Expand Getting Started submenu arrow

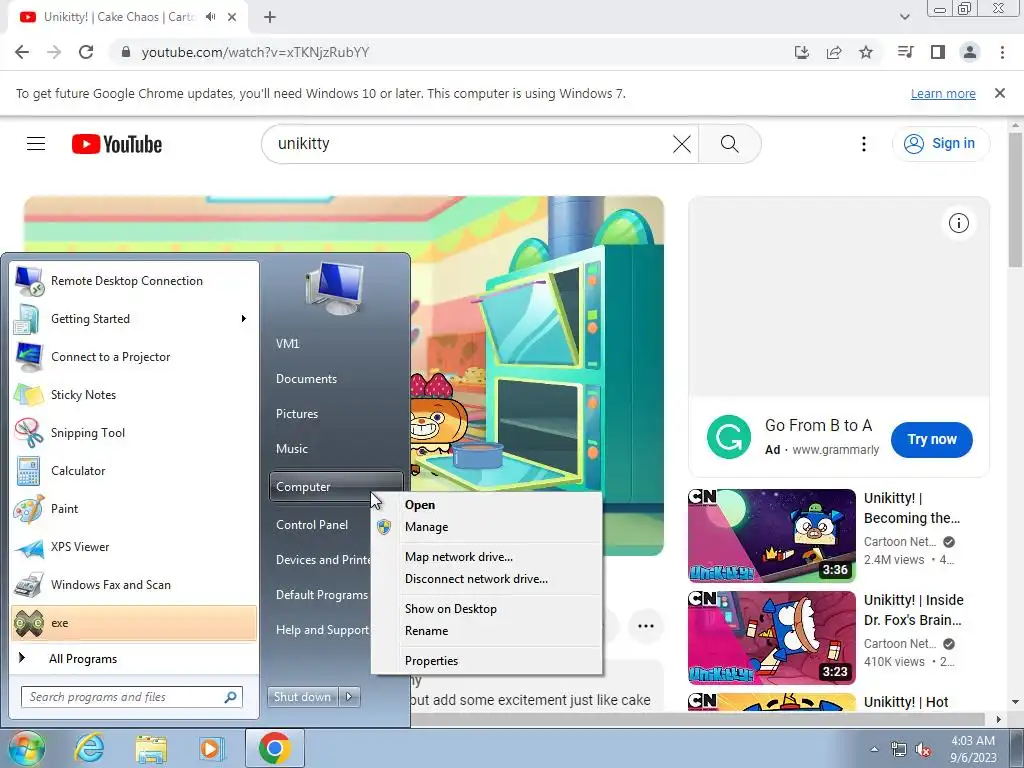[244, 319]
